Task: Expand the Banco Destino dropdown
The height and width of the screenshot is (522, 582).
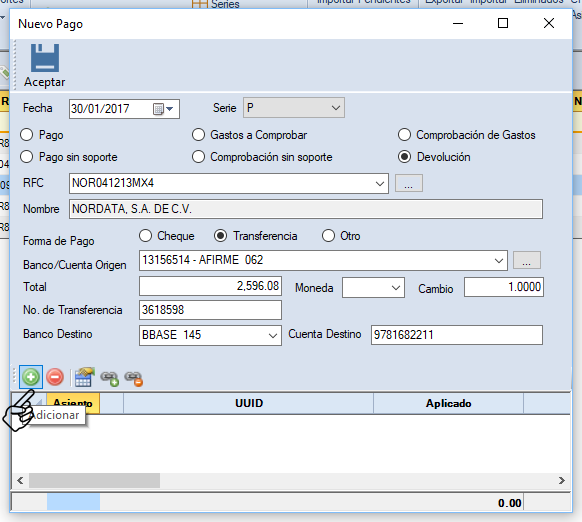Action: pyautogui.click(x=210, y=335)
